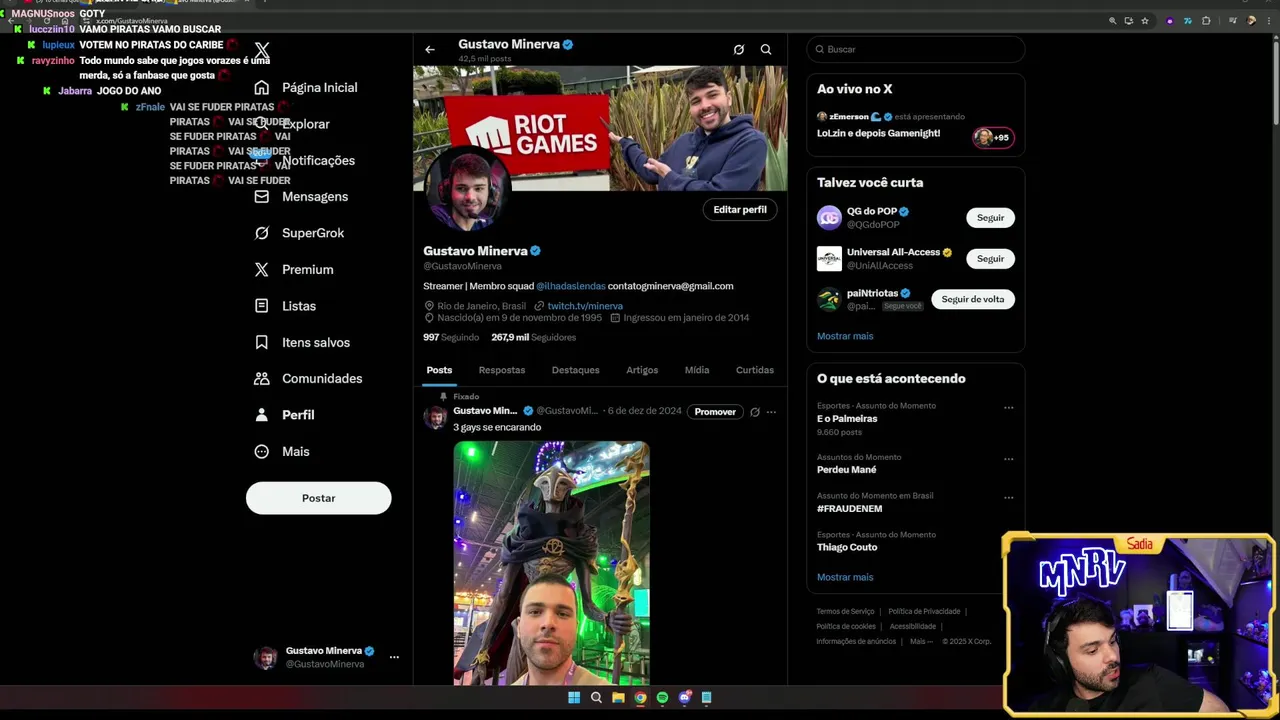Open SuperGrok icon in sidebar
Screen dimensions: 1280x720
coord(262,233)
